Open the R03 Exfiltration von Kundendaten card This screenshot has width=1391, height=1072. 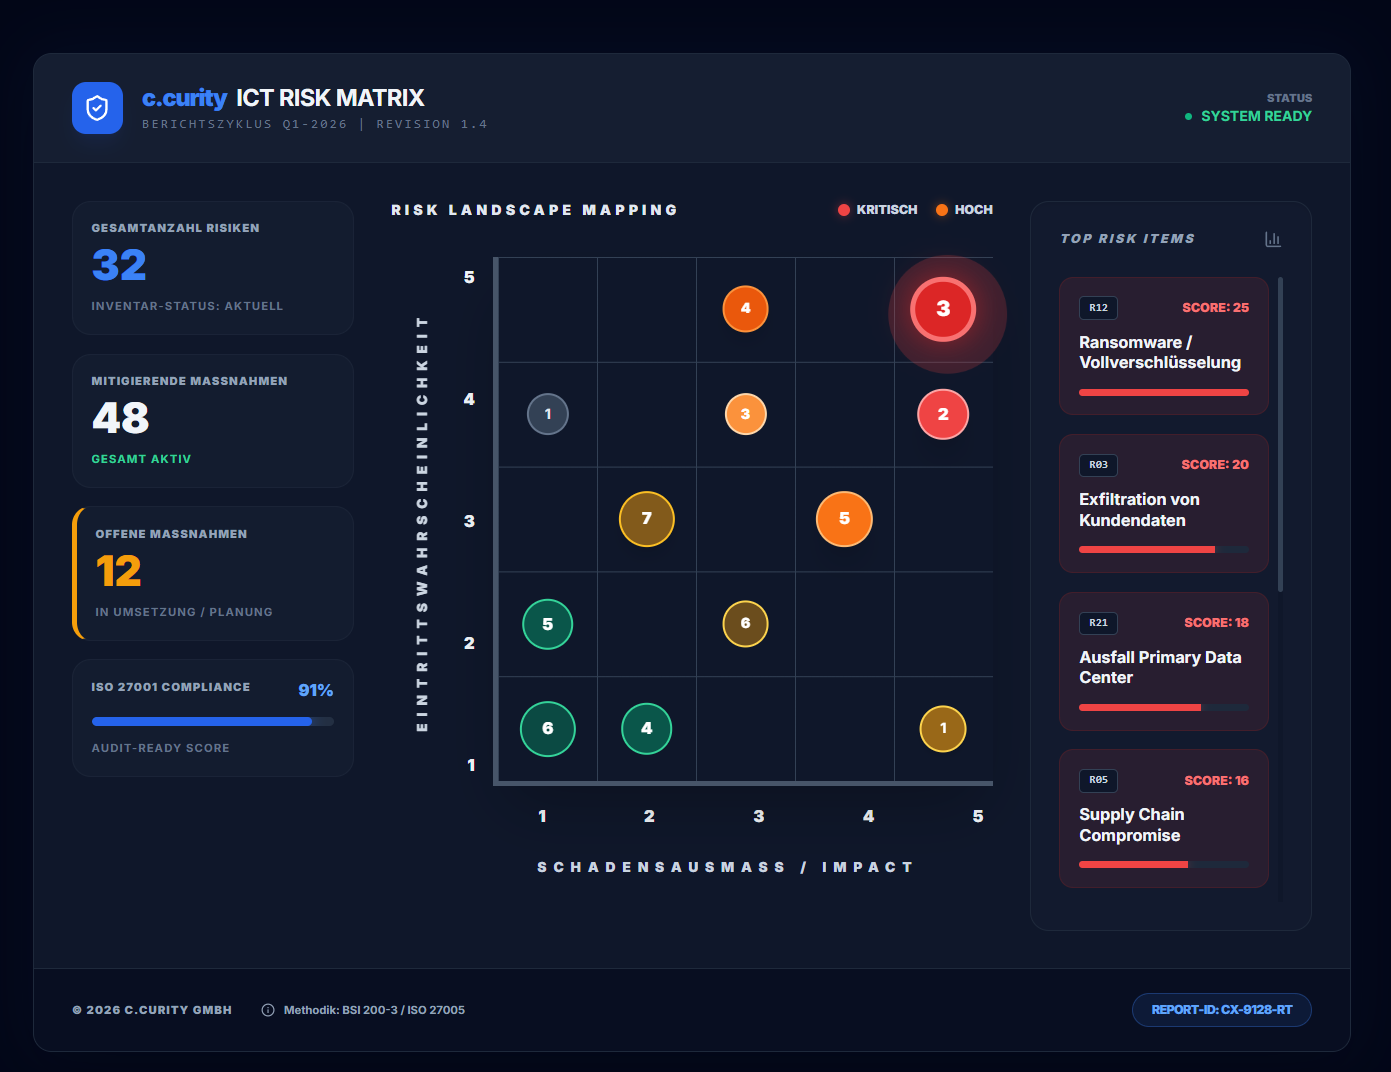1164,504
